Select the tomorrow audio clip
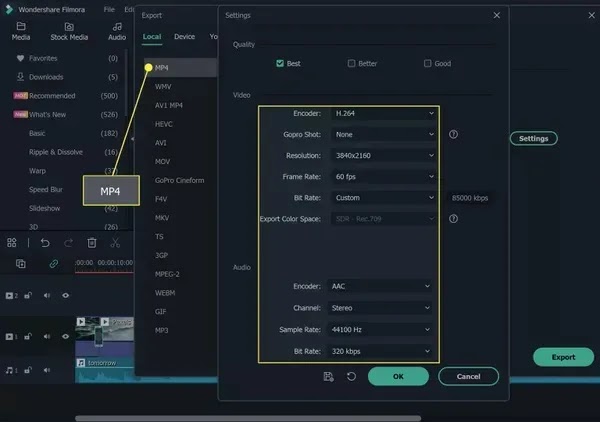Screen dimensions: 600x422 [x=104, y=370]
